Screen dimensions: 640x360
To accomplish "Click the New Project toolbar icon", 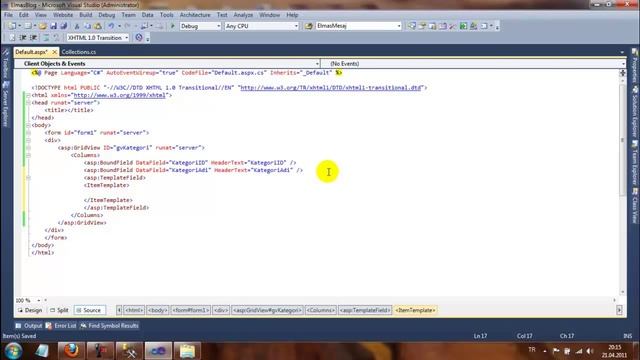I will tap(12, 26).
